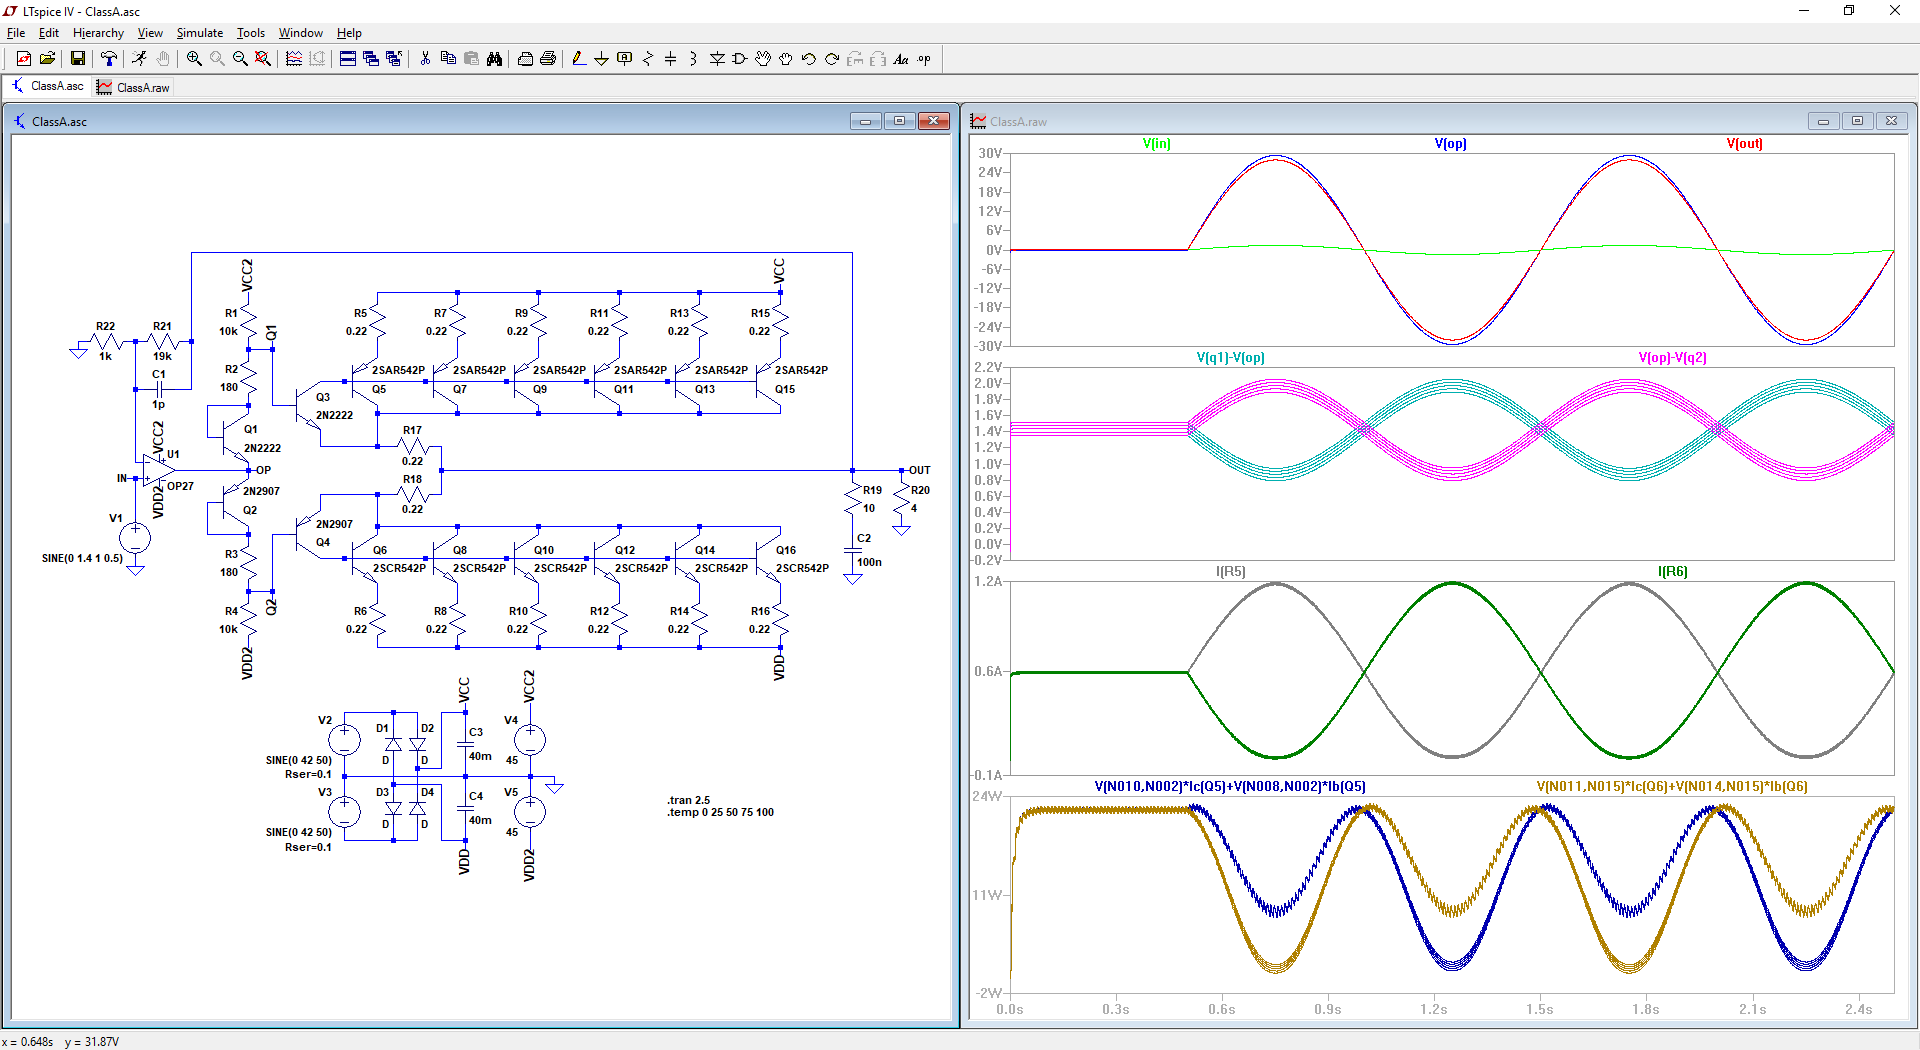1920x1050 pixels.
Task: Select the Capacitor placement tool
Action: click(670, 59)
